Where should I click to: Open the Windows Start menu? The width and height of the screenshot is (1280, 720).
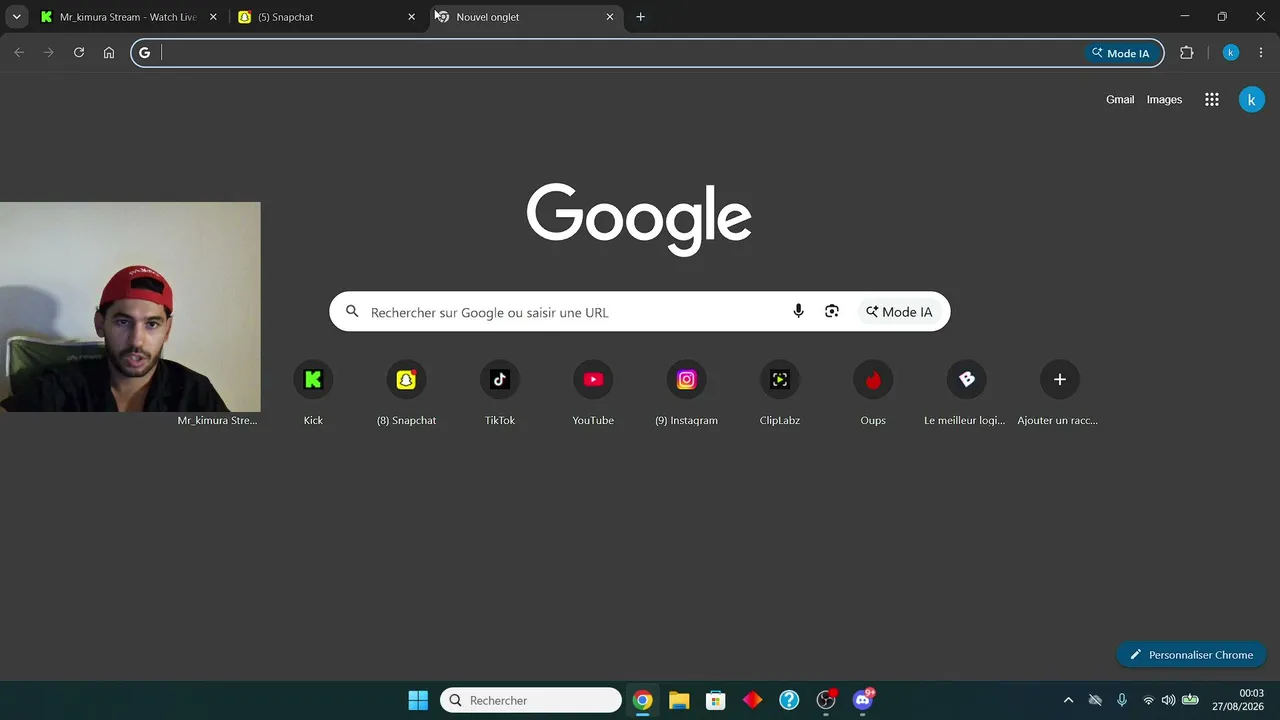(x=418, y=700)
